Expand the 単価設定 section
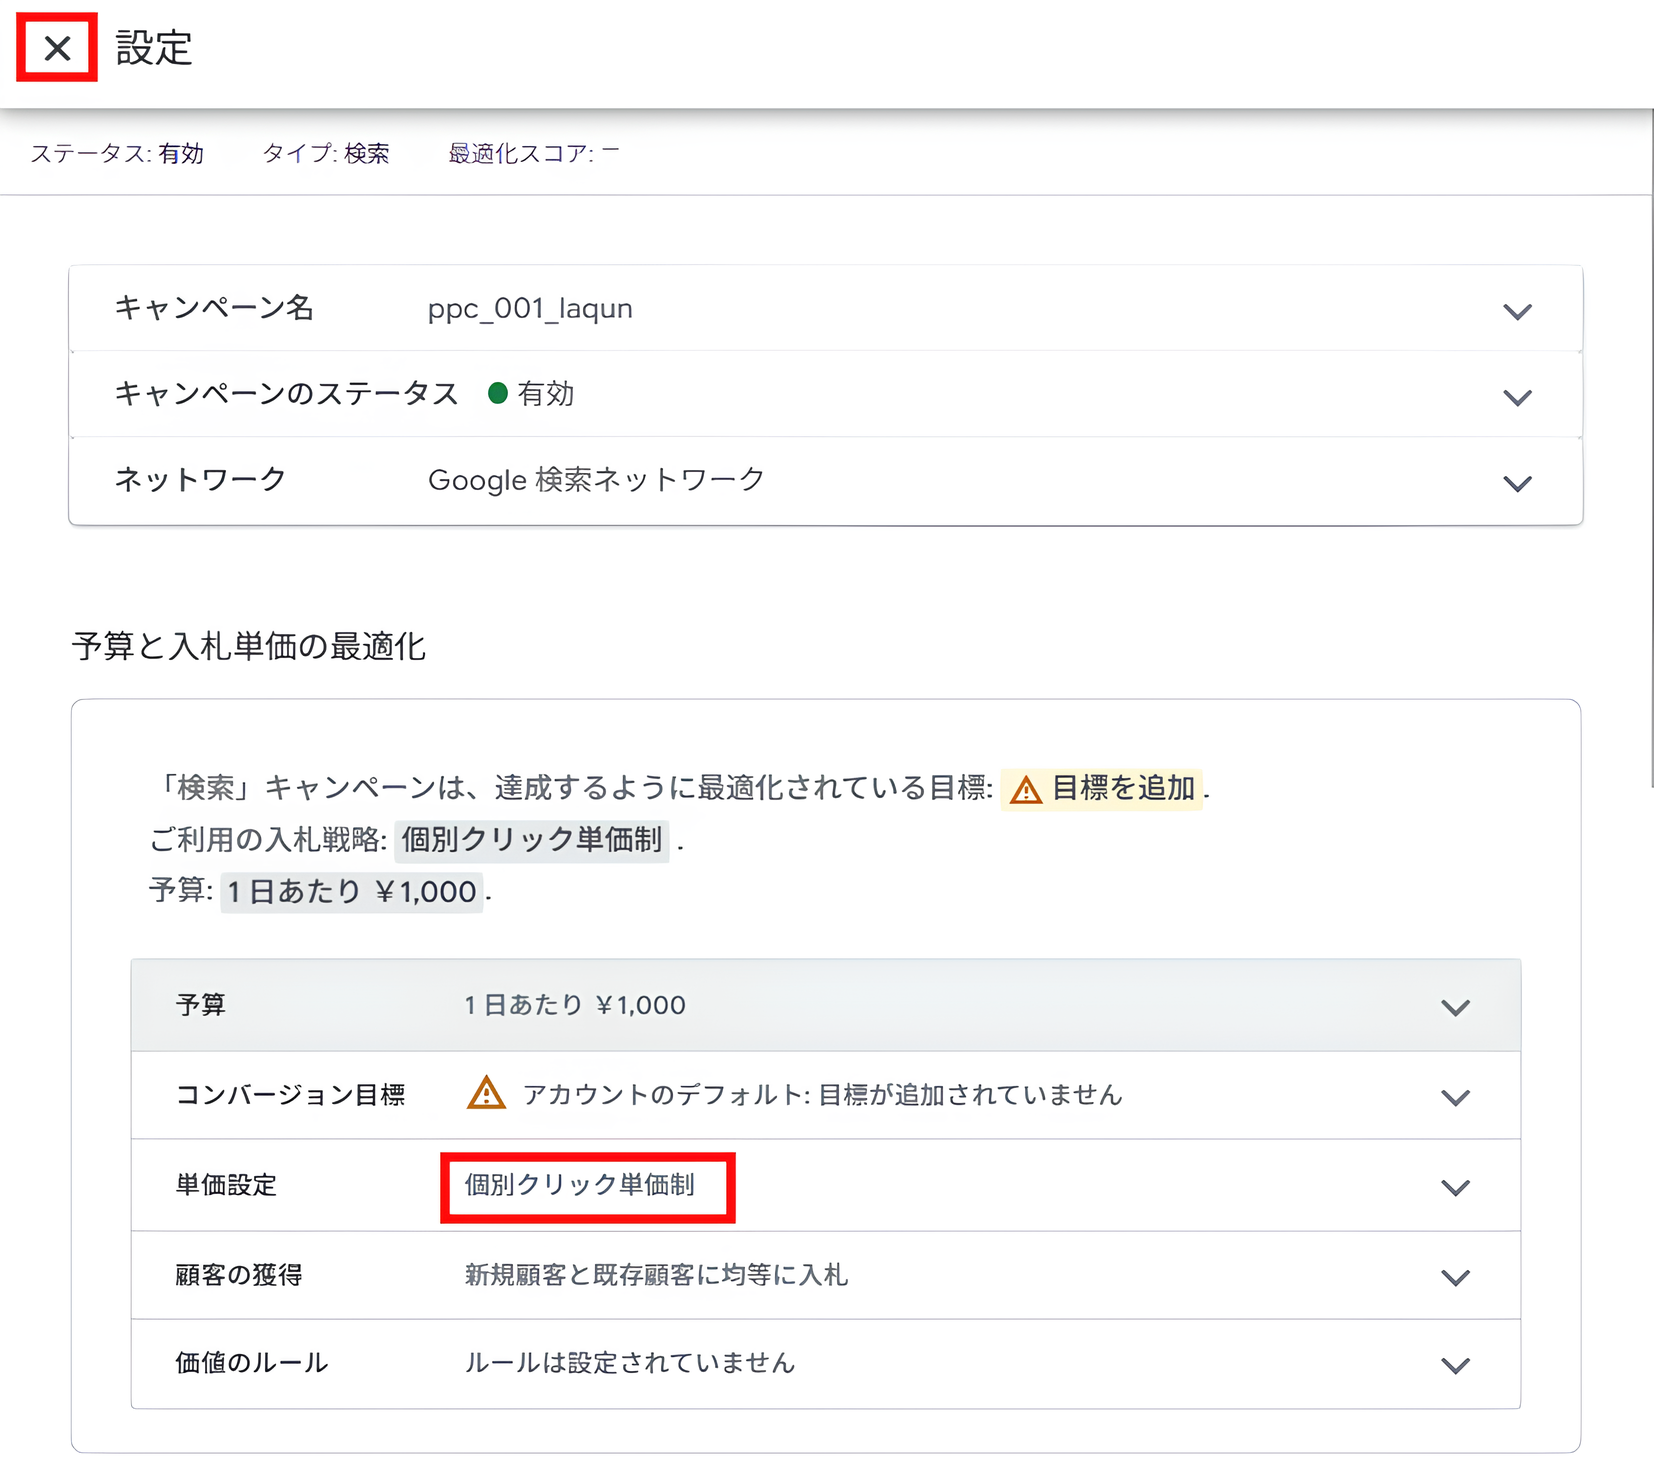Screen dimensions: 1654x1464 [1456, 1186]
